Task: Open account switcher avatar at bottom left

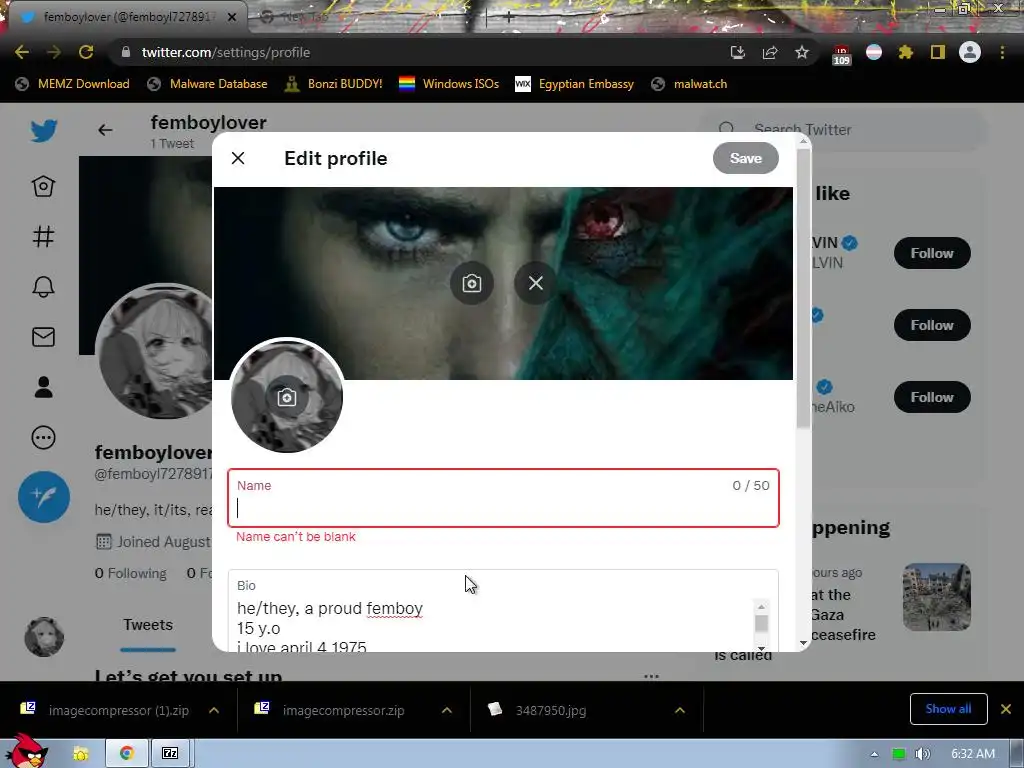Action: (44, 637)
